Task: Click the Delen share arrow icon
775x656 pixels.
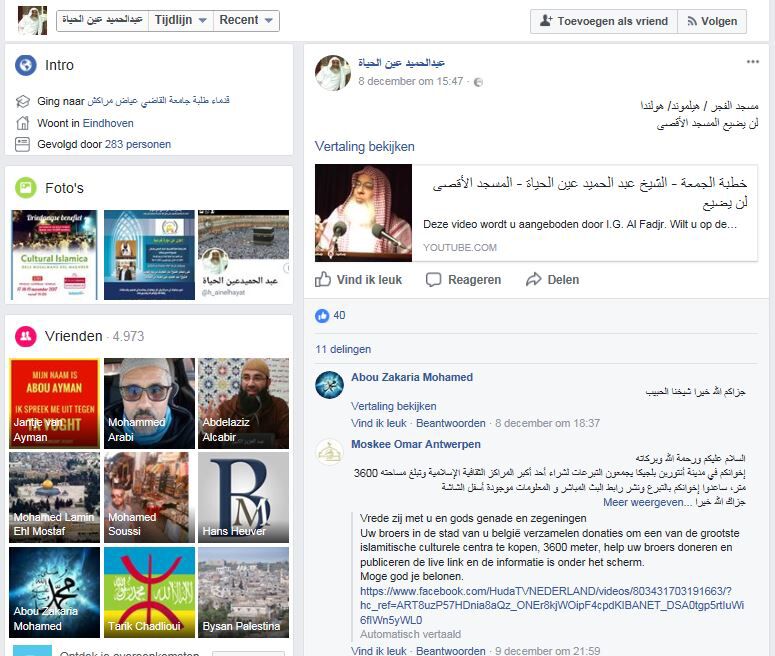Action: tap(534, 279)
